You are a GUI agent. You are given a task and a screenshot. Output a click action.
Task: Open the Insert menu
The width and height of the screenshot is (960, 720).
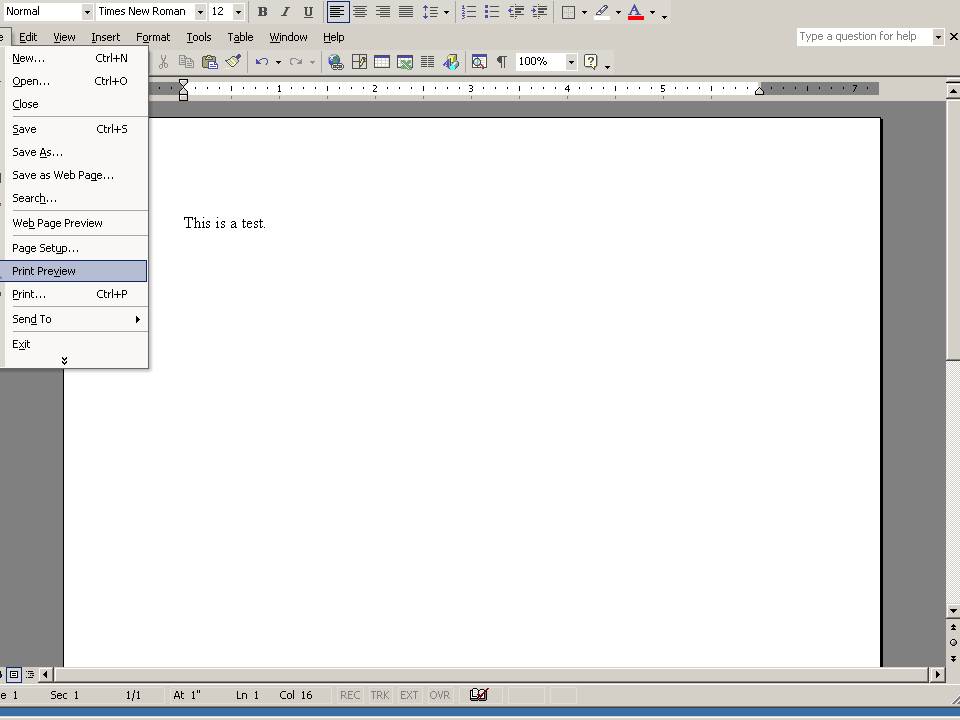105,37
